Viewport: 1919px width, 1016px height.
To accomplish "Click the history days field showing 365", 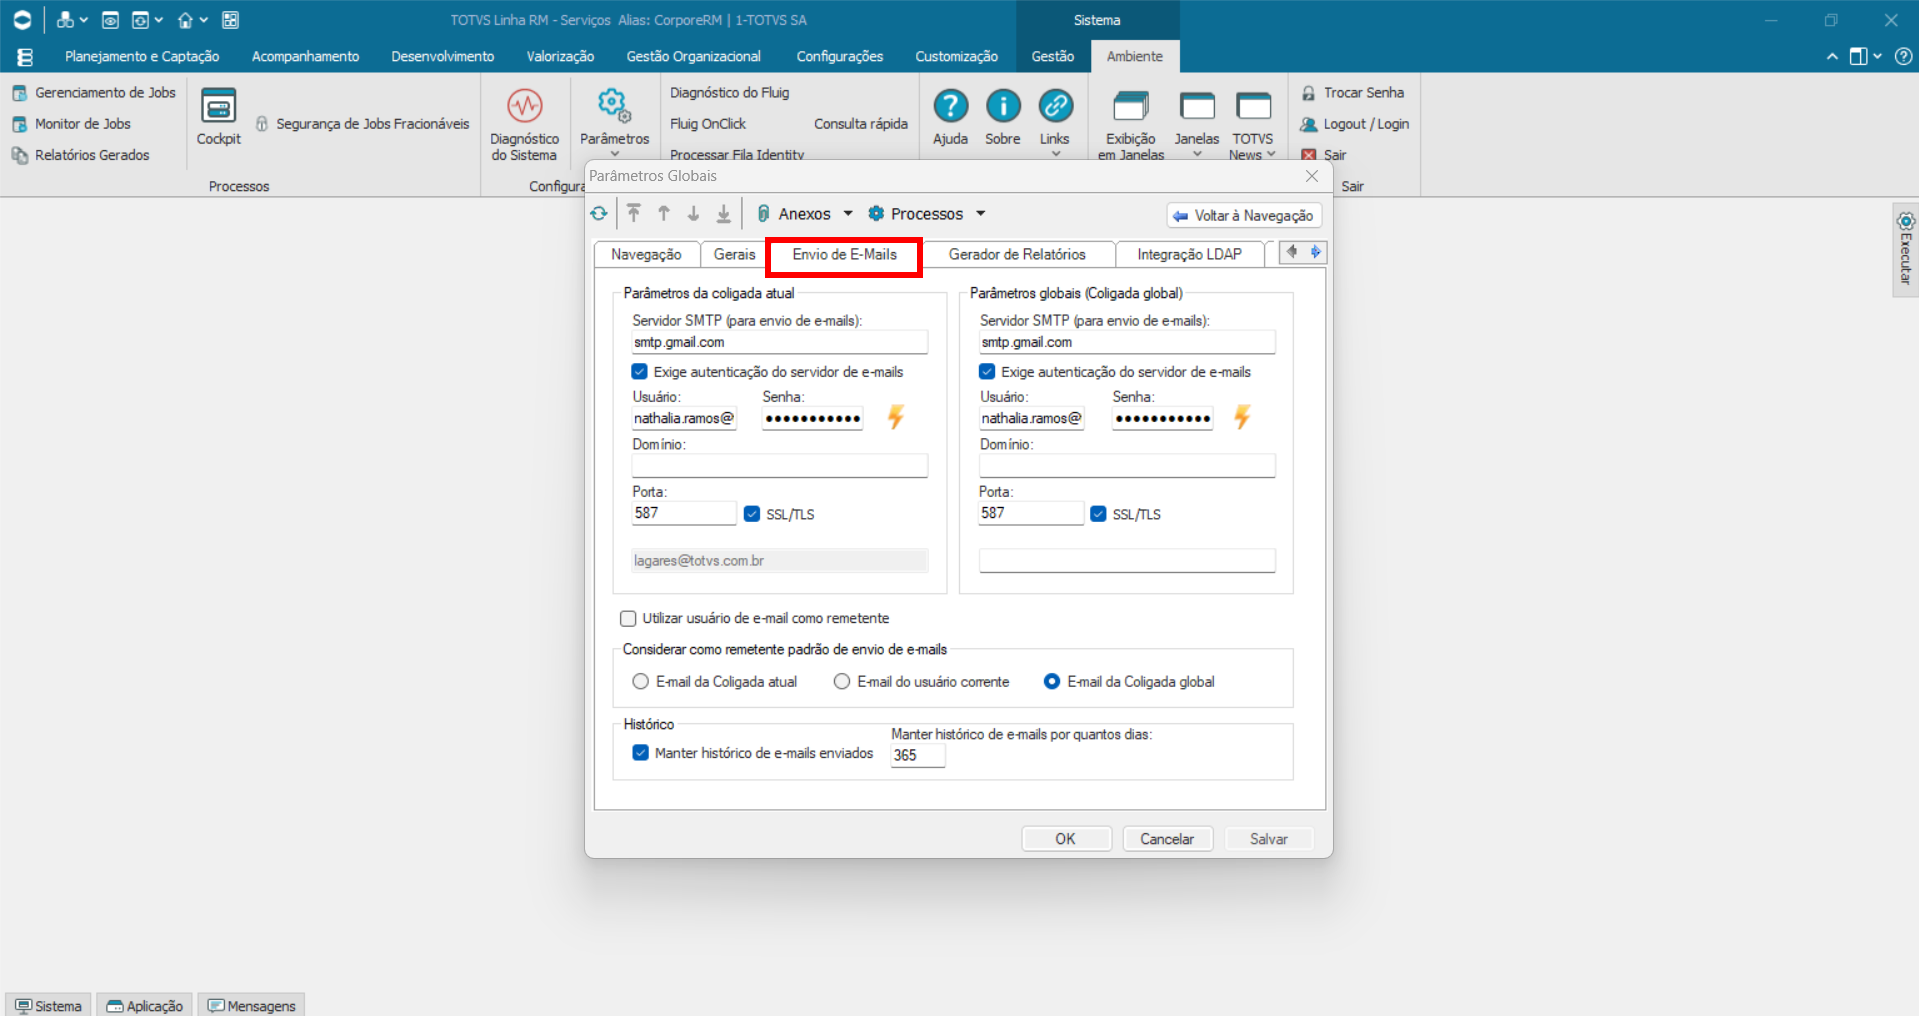I will click(x=917, y=755).
